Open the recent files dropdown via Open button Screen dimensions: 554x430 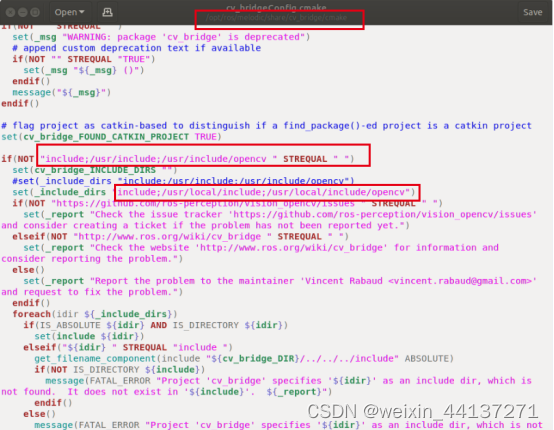(70, 12)
